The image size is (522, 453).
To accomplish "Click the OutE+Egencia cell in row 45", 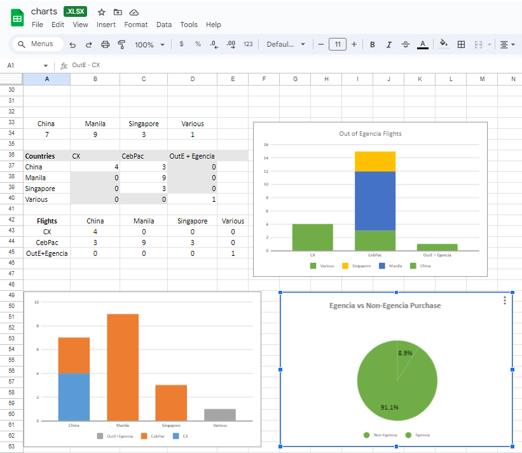I will coord(47,253).
